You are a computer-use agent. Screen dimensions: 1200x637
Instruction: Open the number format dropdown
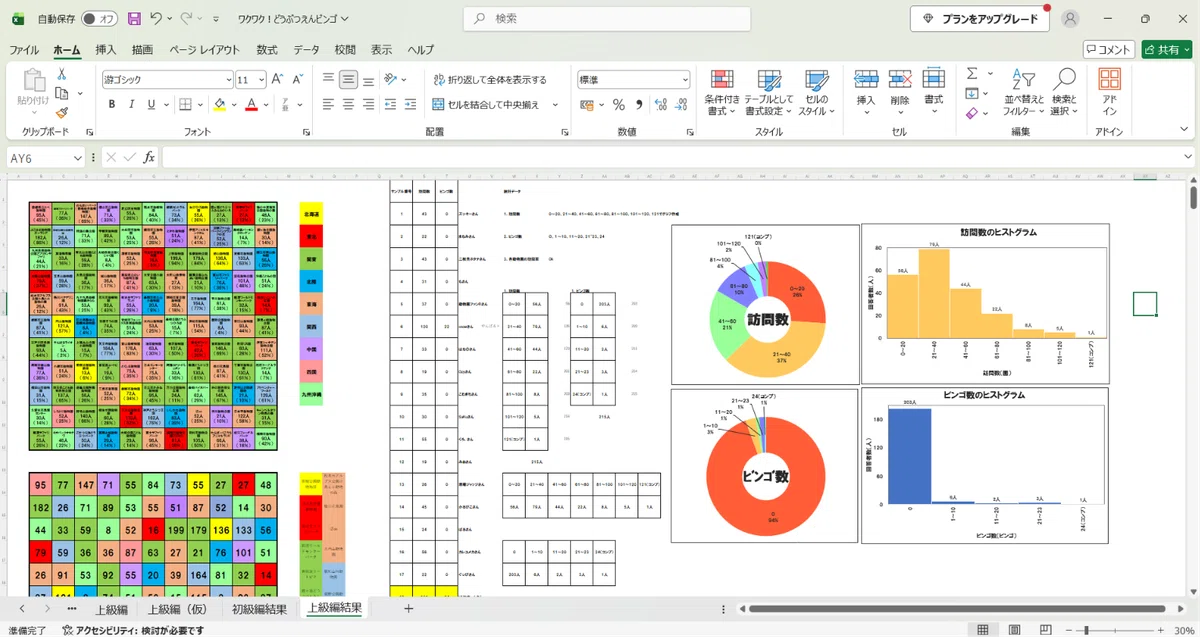coord(685,80)
